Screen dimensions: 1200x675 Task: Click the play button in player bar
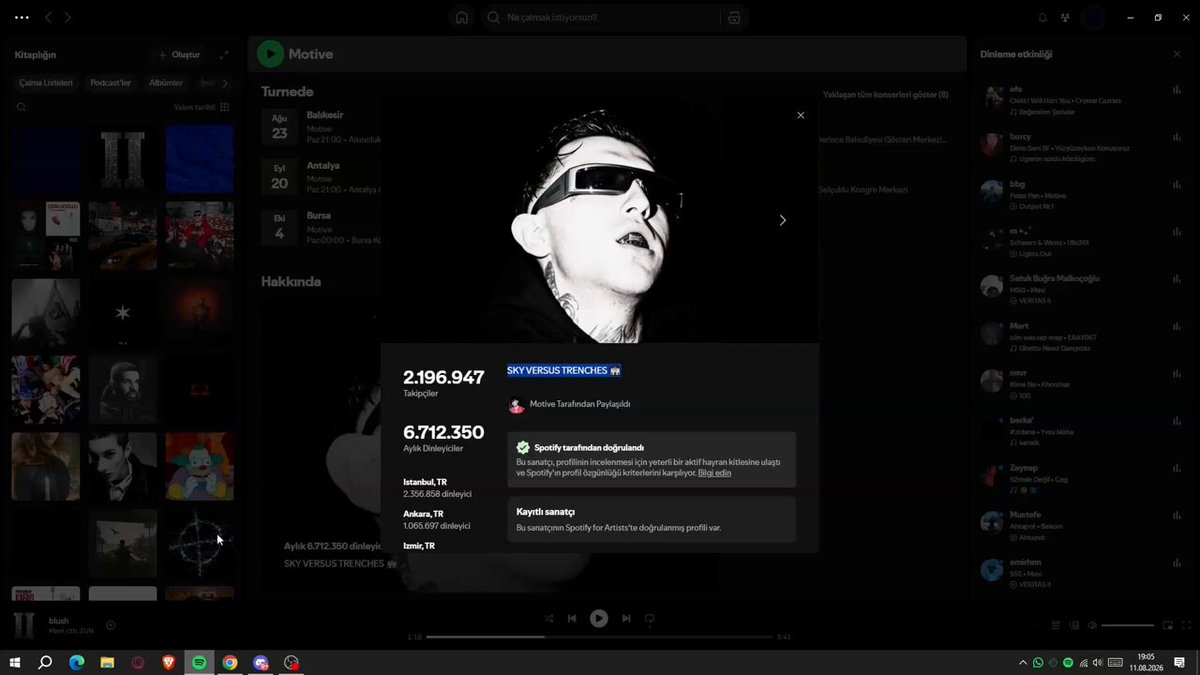(598, 618)
